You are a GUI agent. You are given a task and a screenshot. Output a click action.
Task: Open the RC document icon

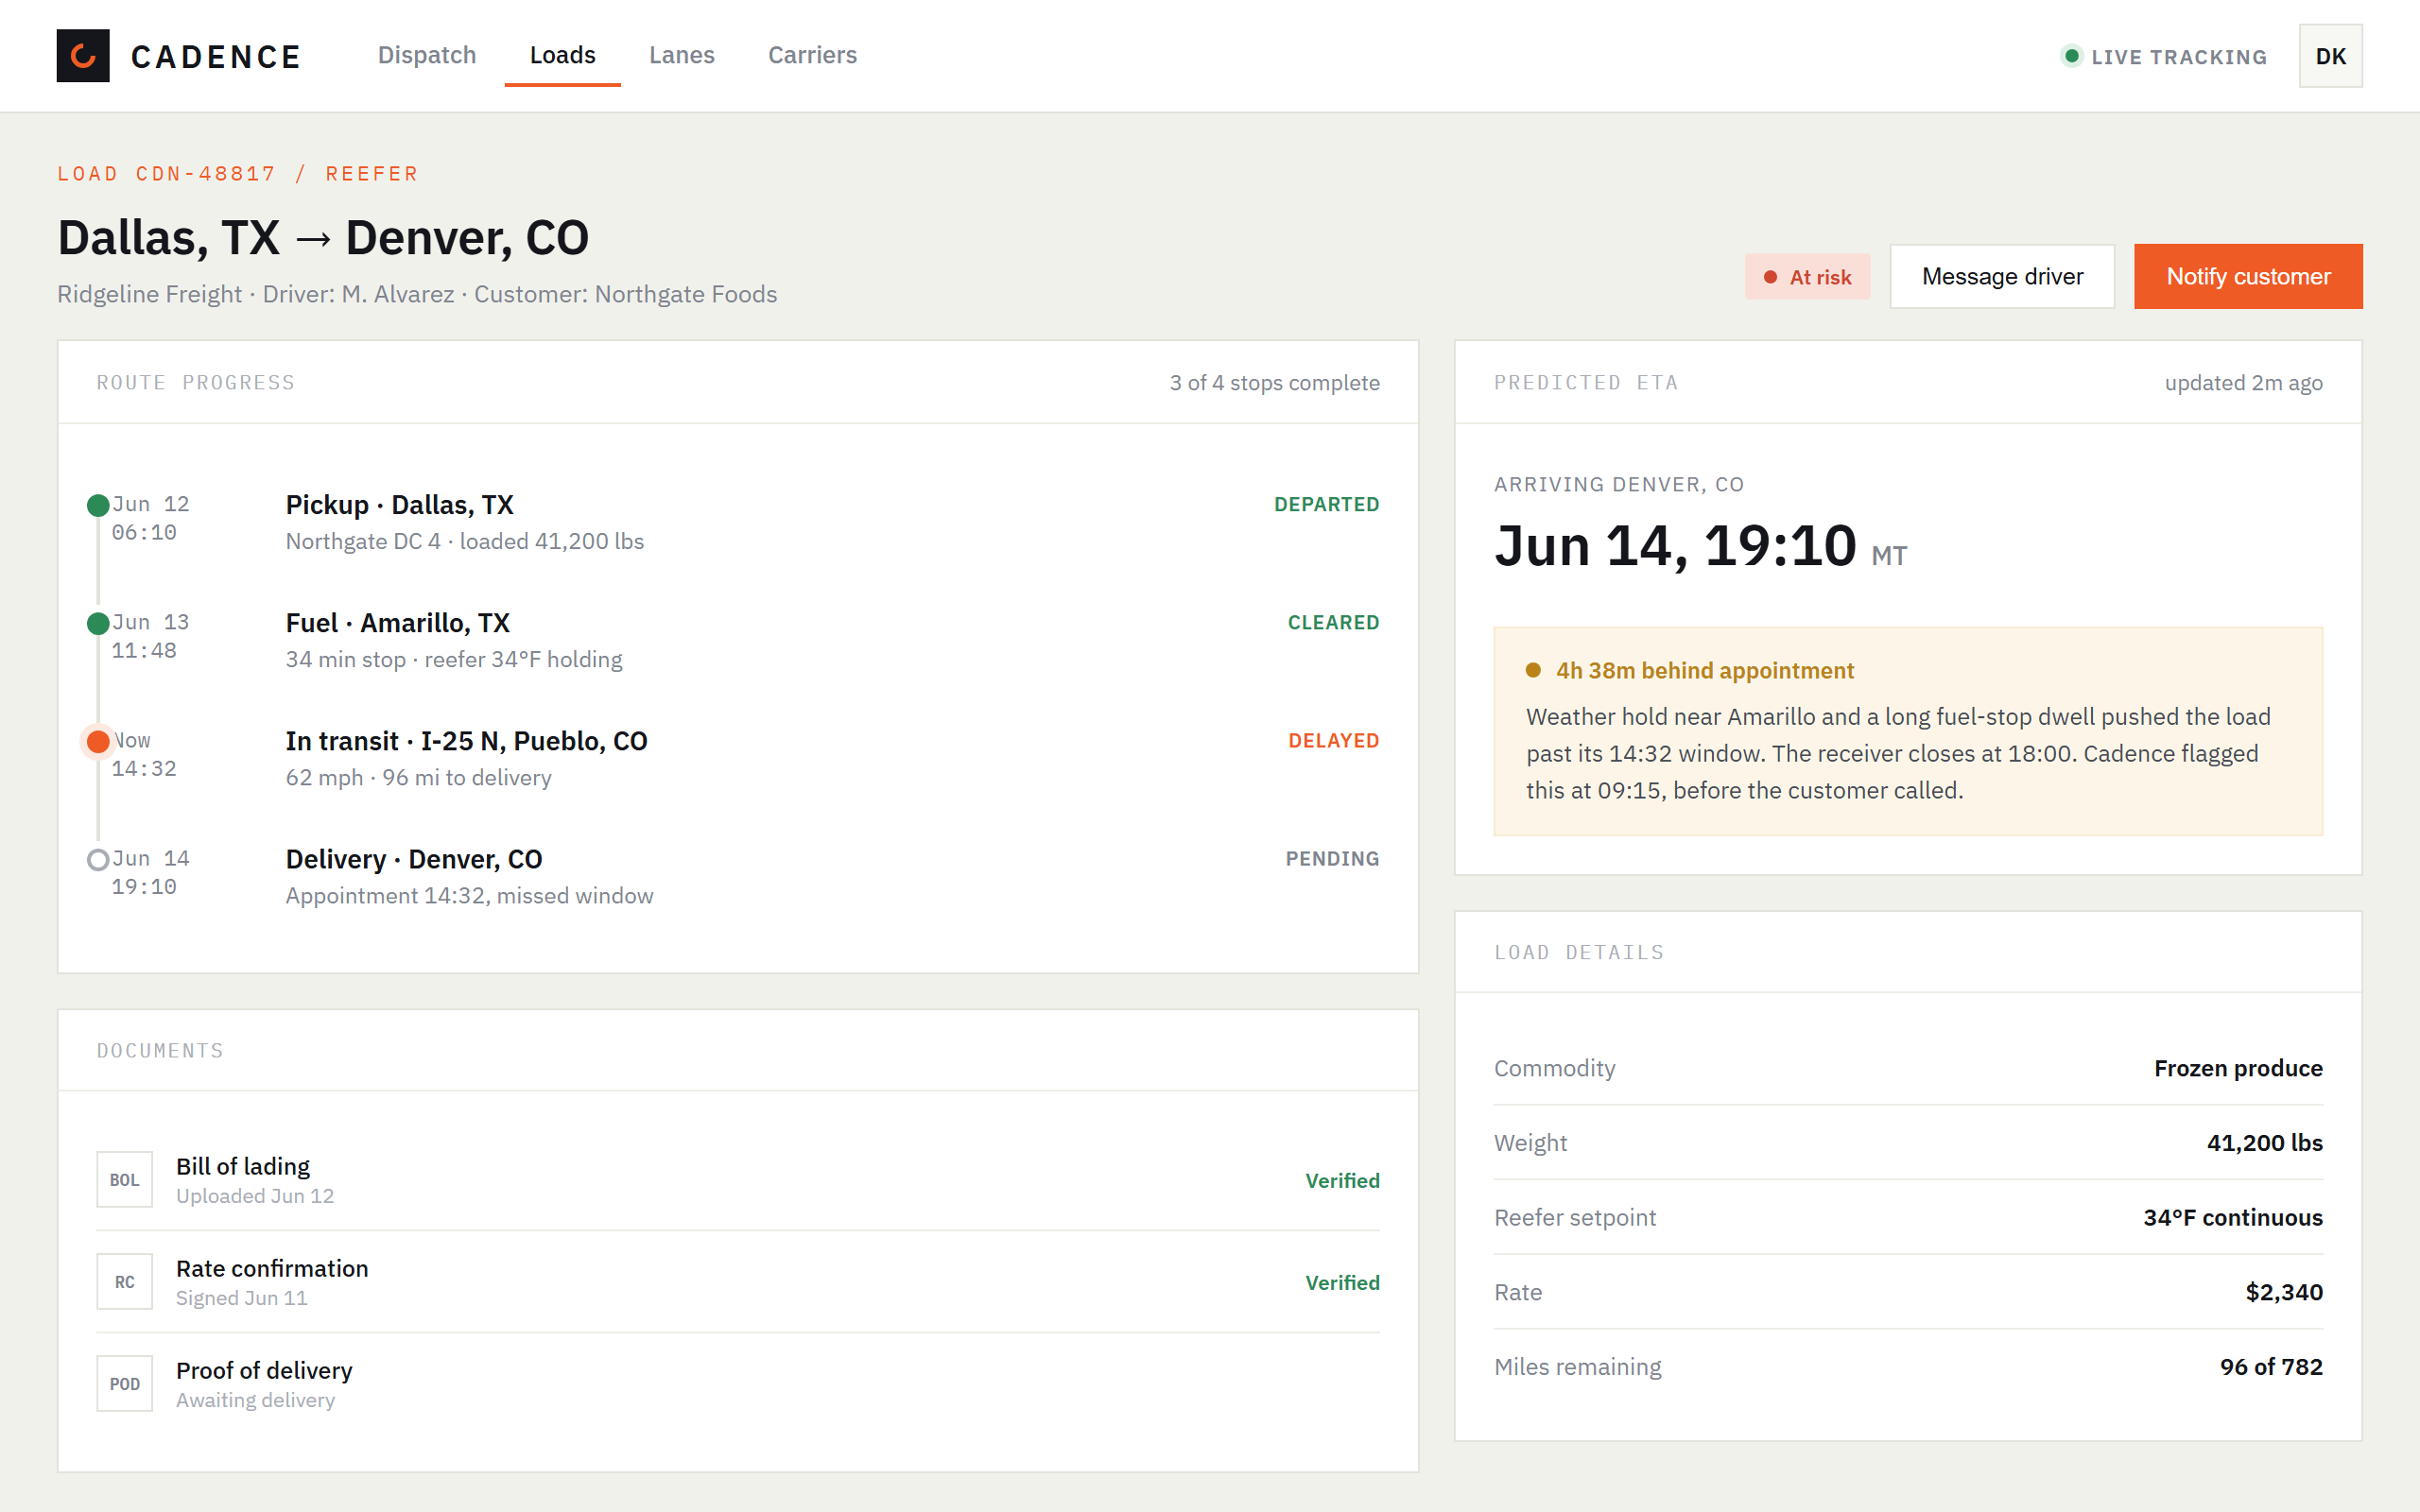click(x=125, y=1282)
